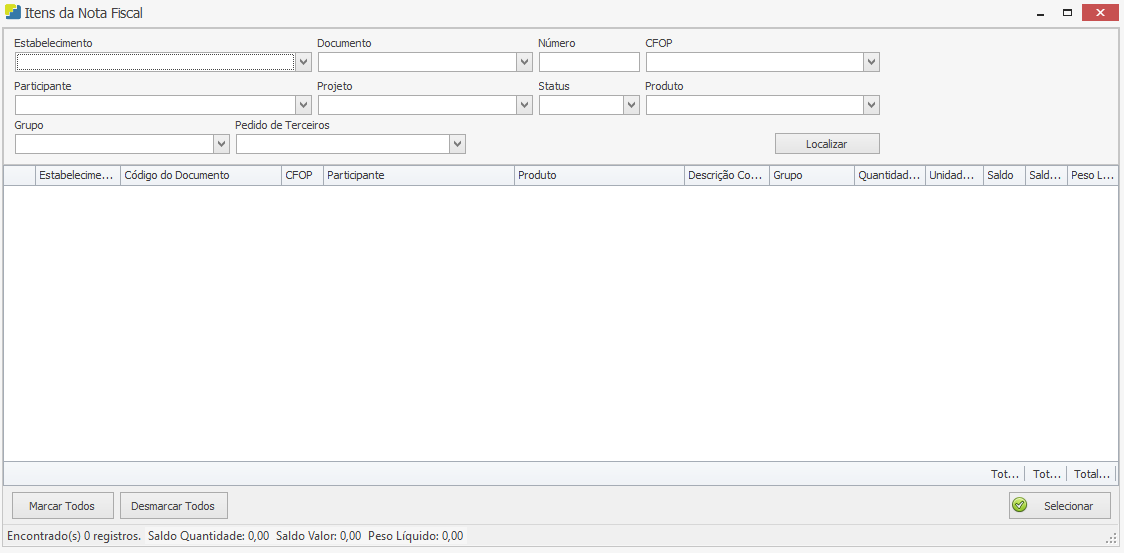Focus the Número input field
Image resolution: width=1124 pixels, height=553 pixels.
pyautogui.click(x=588, y=62)
